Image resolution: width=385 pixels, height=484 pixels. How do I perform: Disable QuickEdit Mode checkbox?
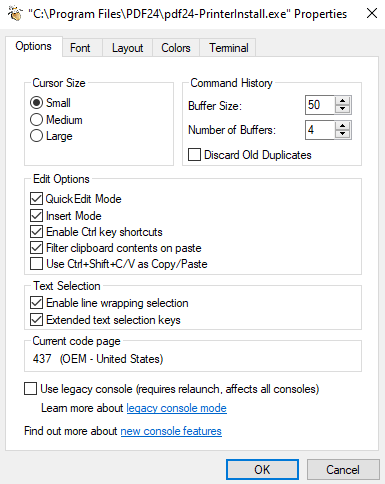click(x=36, y=199)
